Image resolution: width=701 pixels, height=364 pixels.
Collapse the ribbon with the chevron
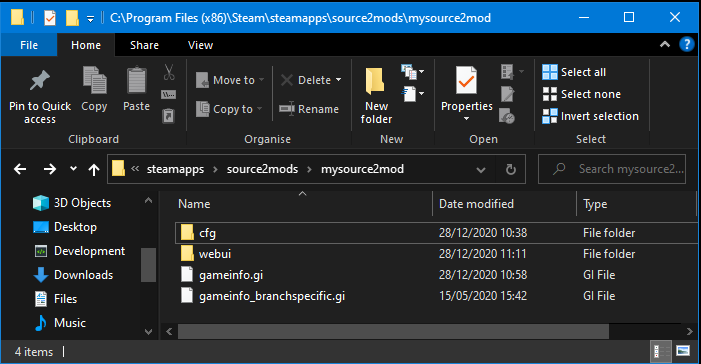click(665, 44)
